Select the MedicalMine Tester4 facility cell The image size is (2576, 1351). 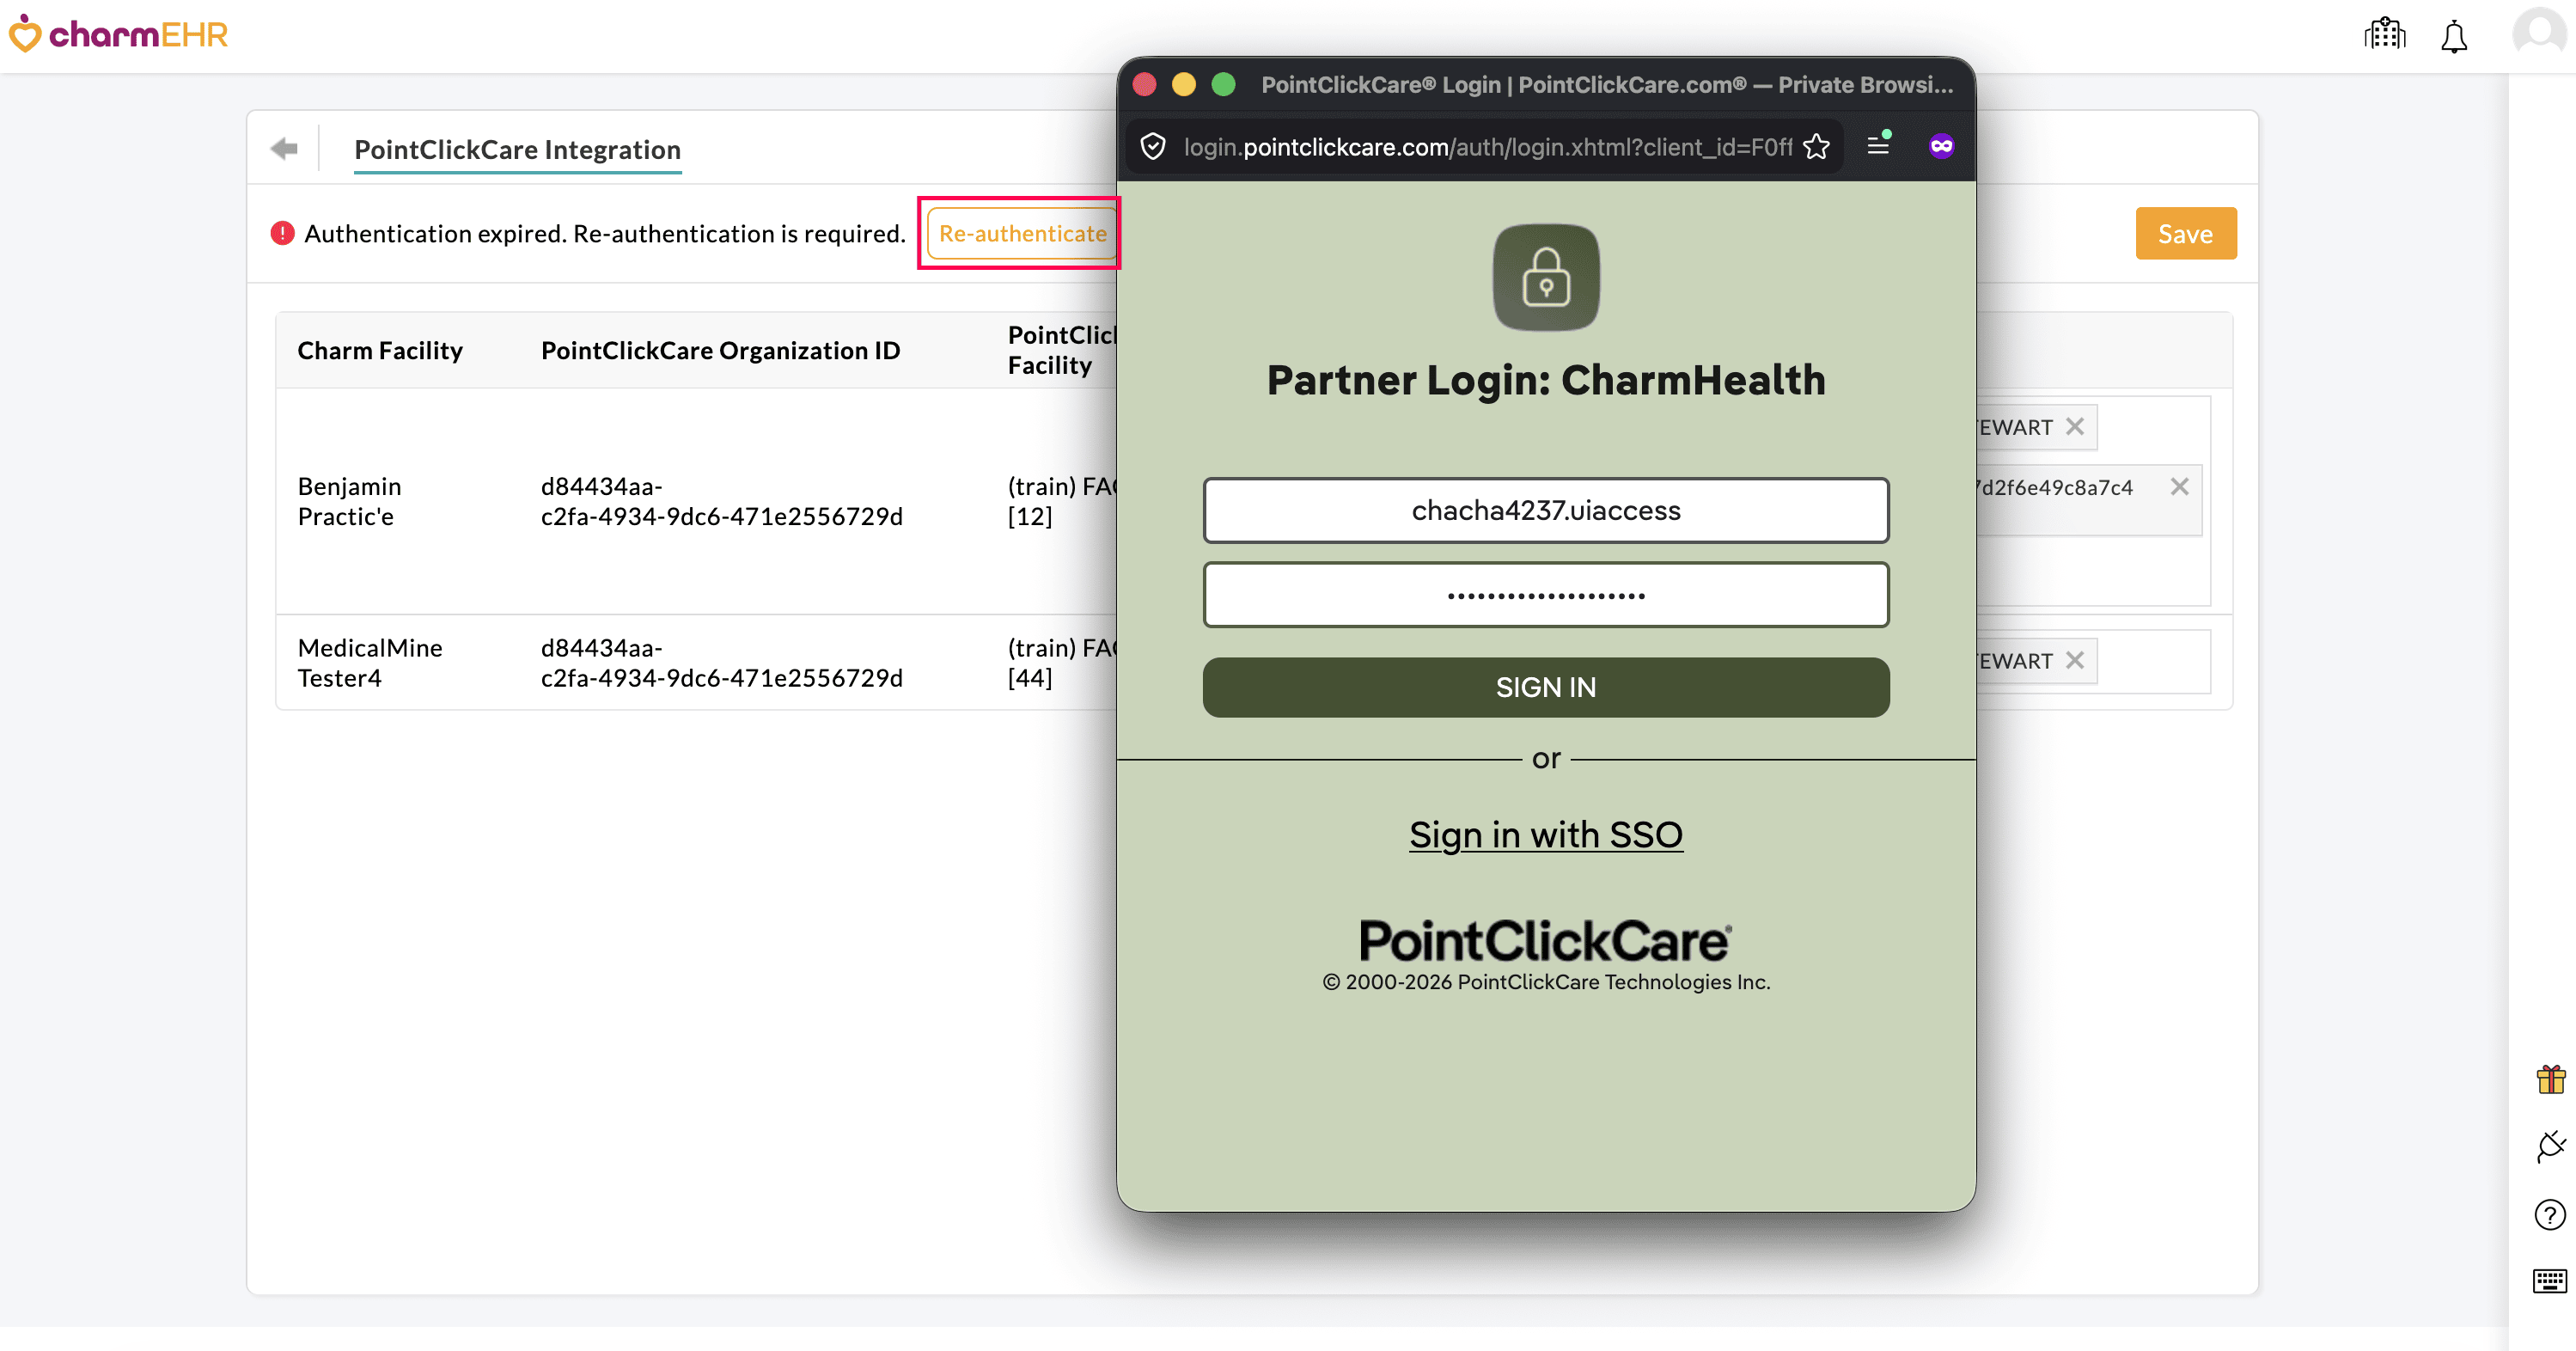(370, 662)
